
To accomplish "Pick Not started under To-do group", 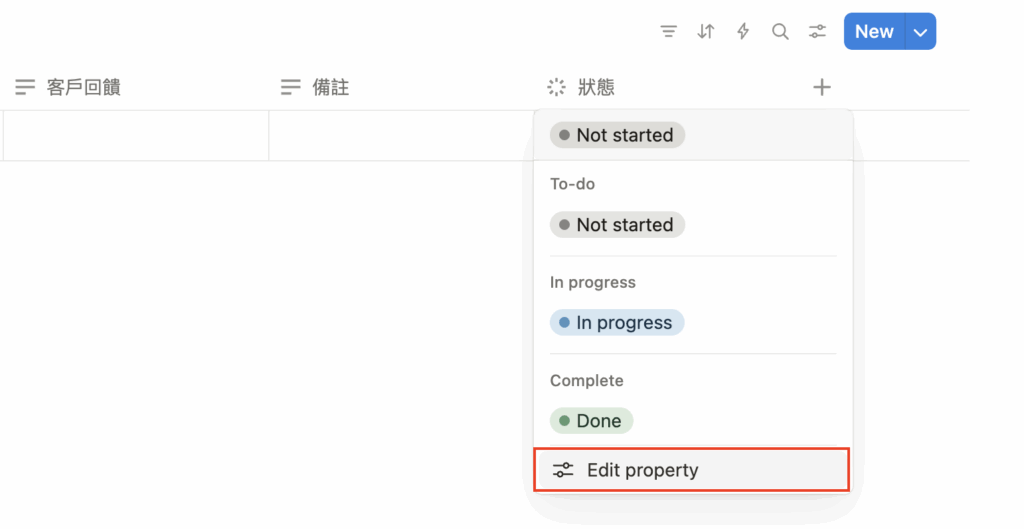I will pyautogui.click(x=616, y=225).
